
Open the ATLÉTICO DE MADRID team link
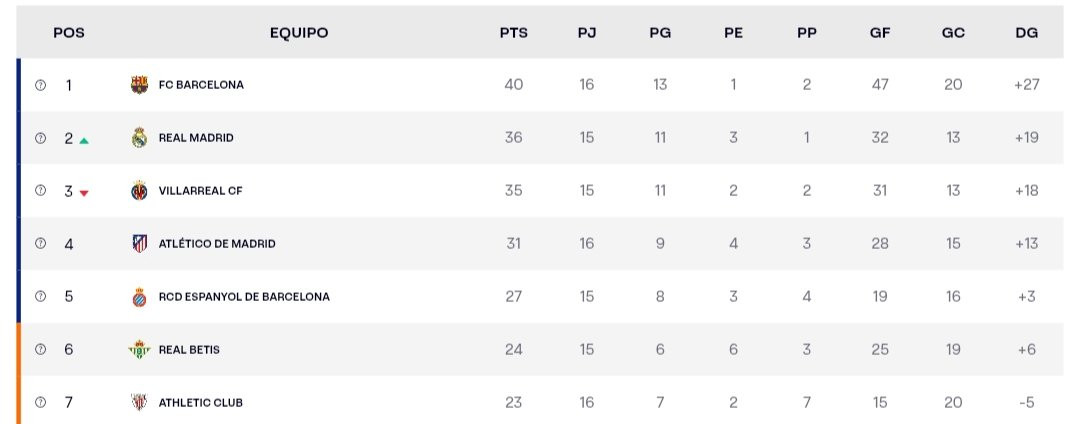(217, 244)
